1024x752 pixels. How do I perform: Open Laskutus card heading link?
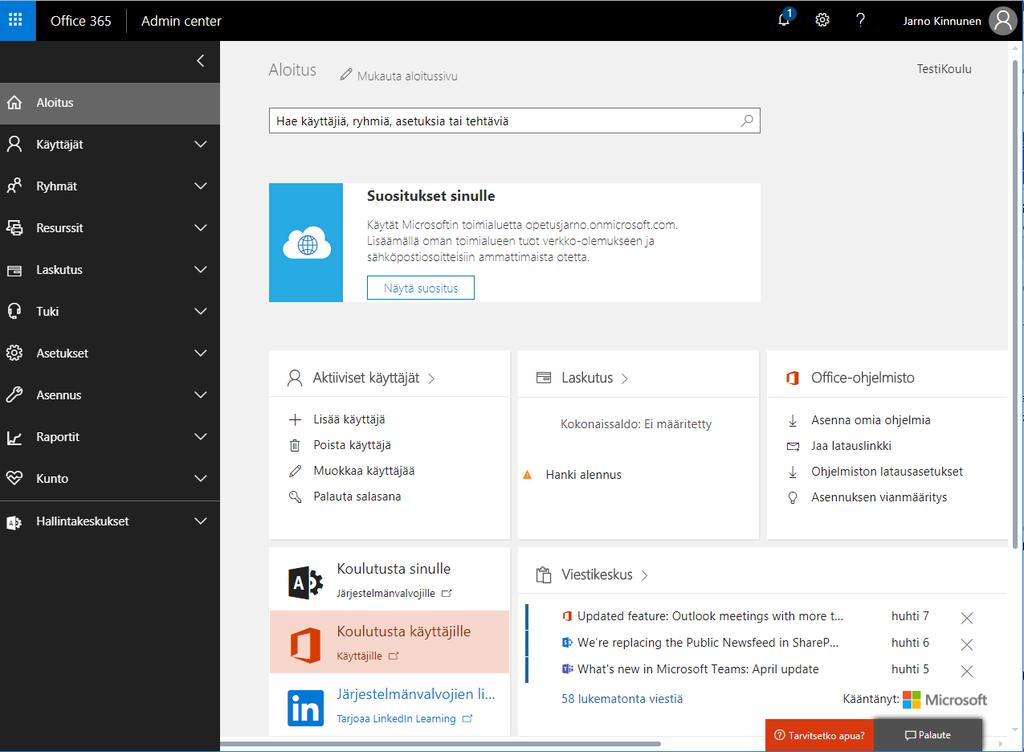pyautogui.click(x=587, y=378)
